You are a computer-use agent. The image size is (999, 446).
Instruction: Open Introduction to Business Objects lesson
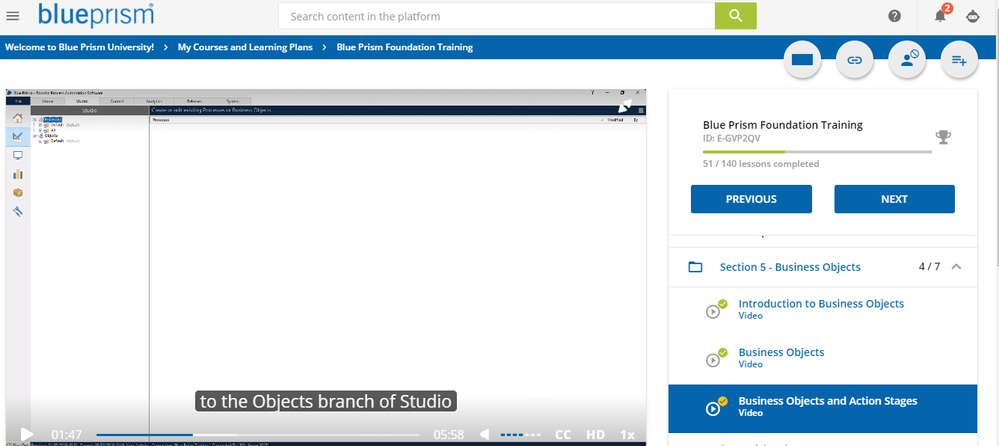[821, 304]
